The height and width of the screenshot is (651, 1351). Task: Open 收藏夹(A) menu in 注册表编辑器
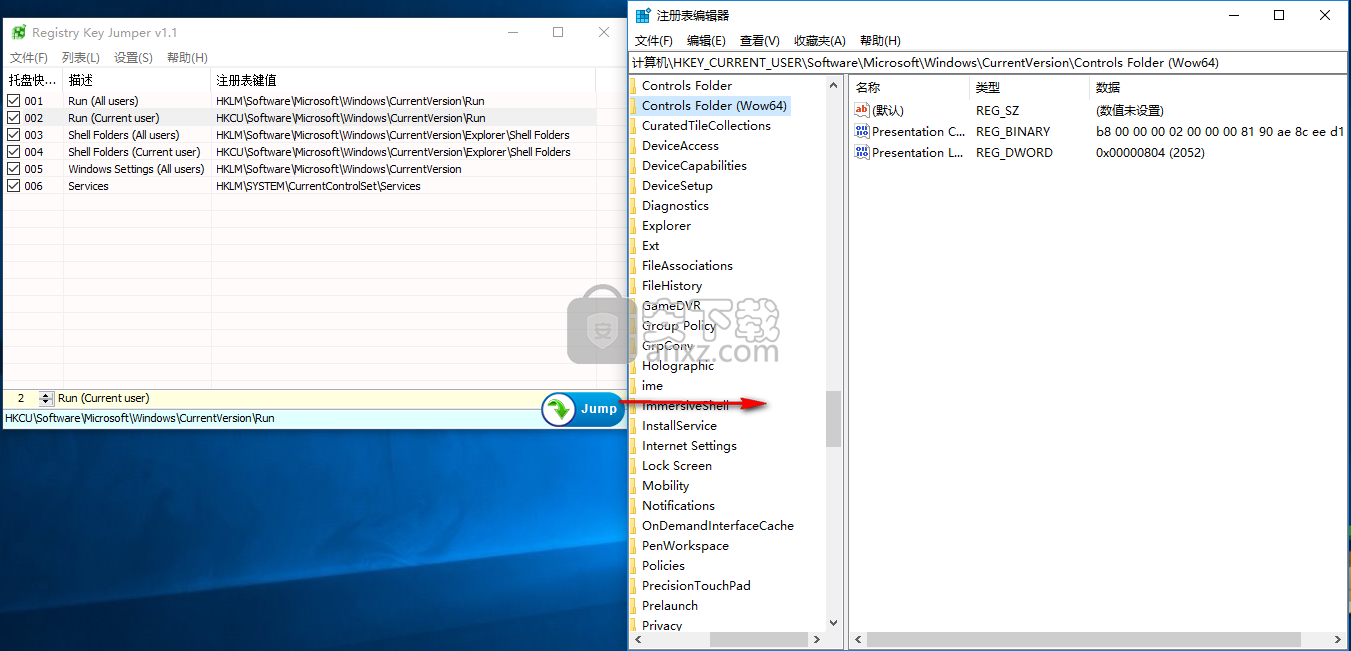pyautogui.click(x=819, y=41)
